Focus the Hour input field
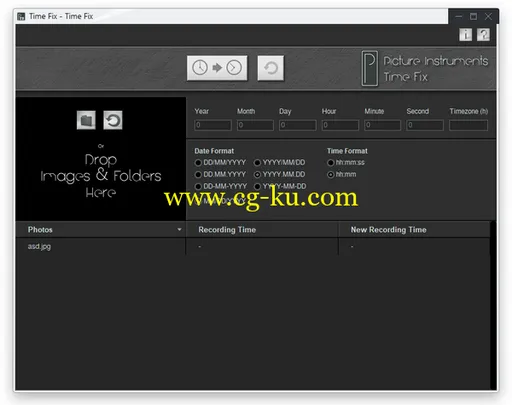The image size is (512, 405). point(340,125)
